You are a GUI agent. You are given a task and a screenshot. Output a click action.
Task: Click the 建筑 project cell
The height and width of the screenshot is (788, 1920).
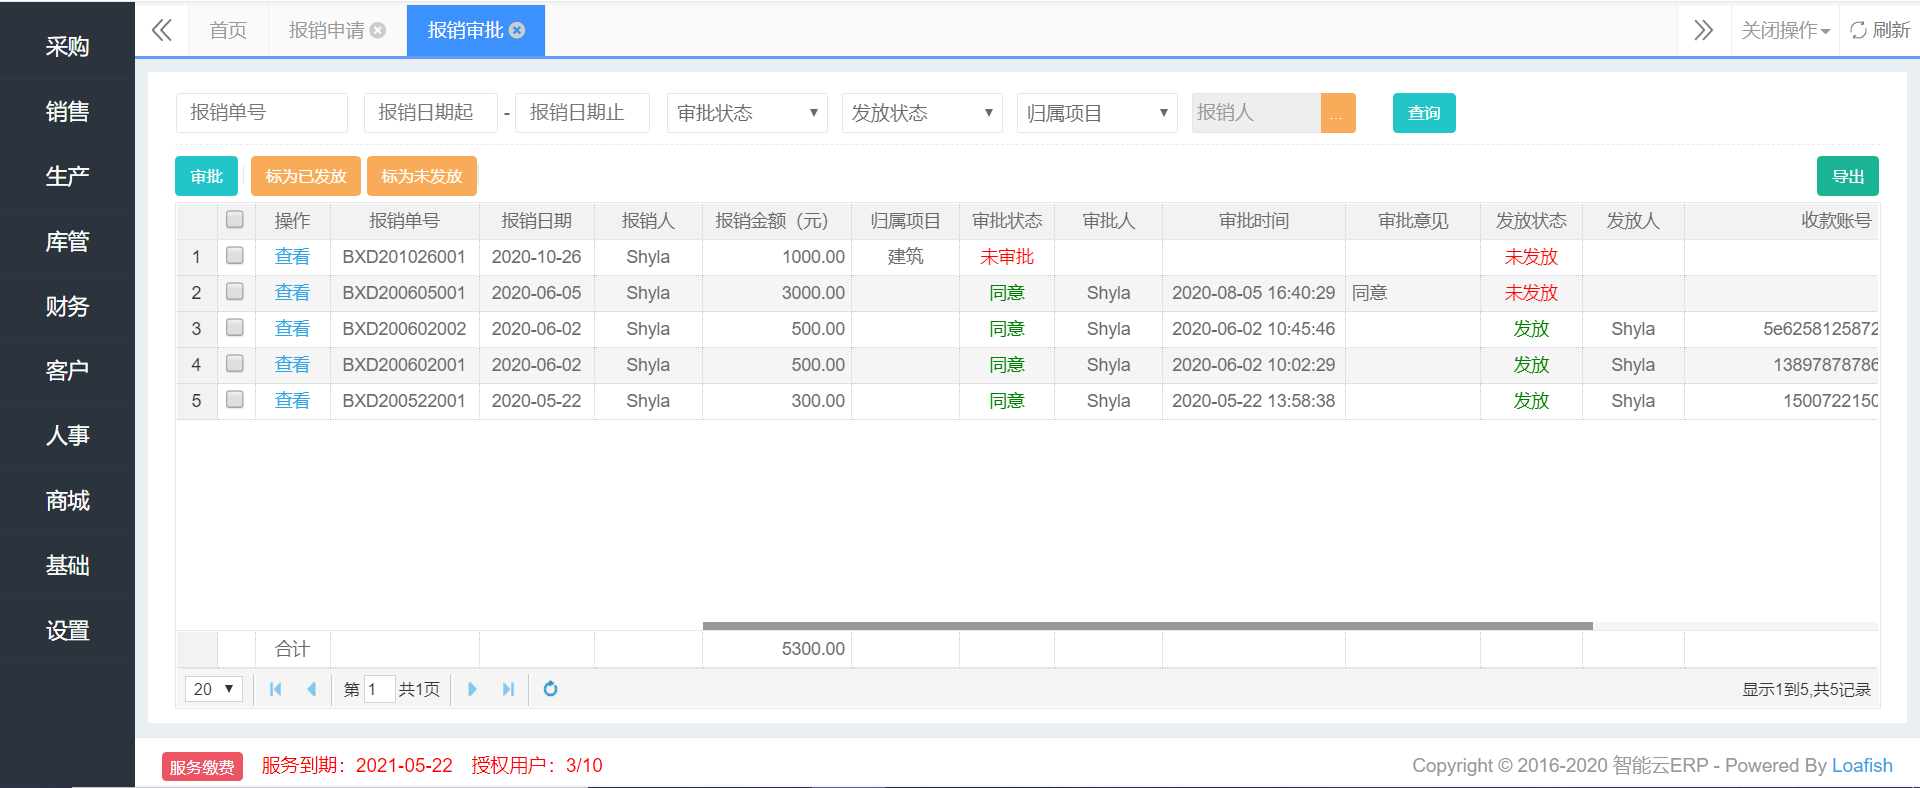click(905, 257)
